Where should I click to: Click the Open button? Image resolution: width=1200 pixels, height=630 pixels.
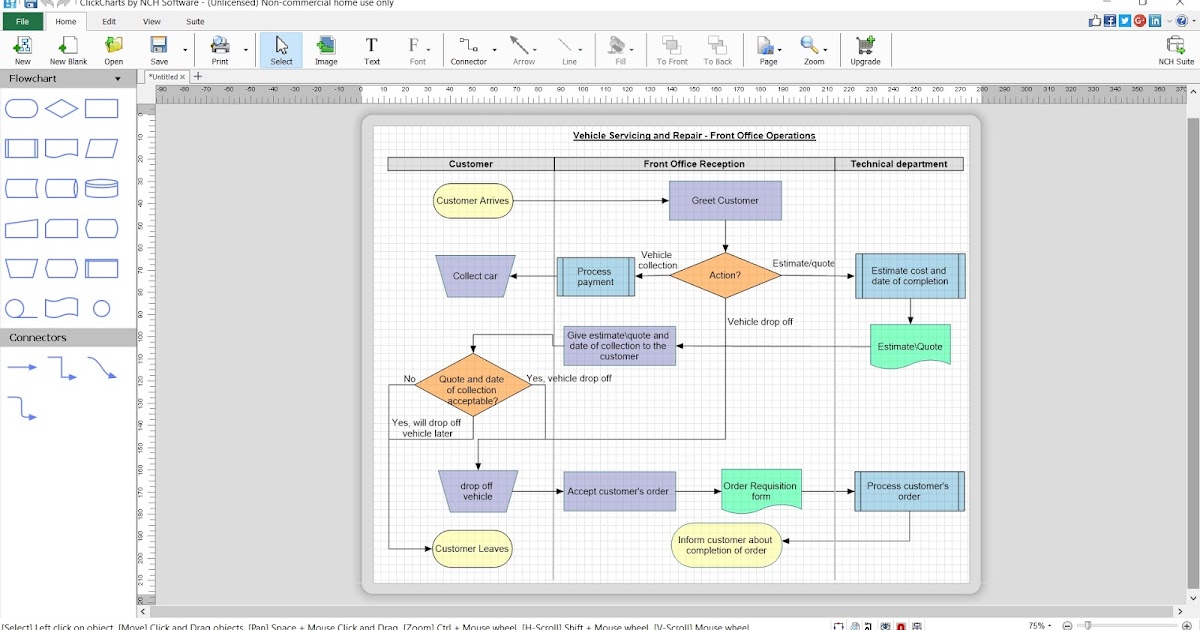tap(113, 47)
